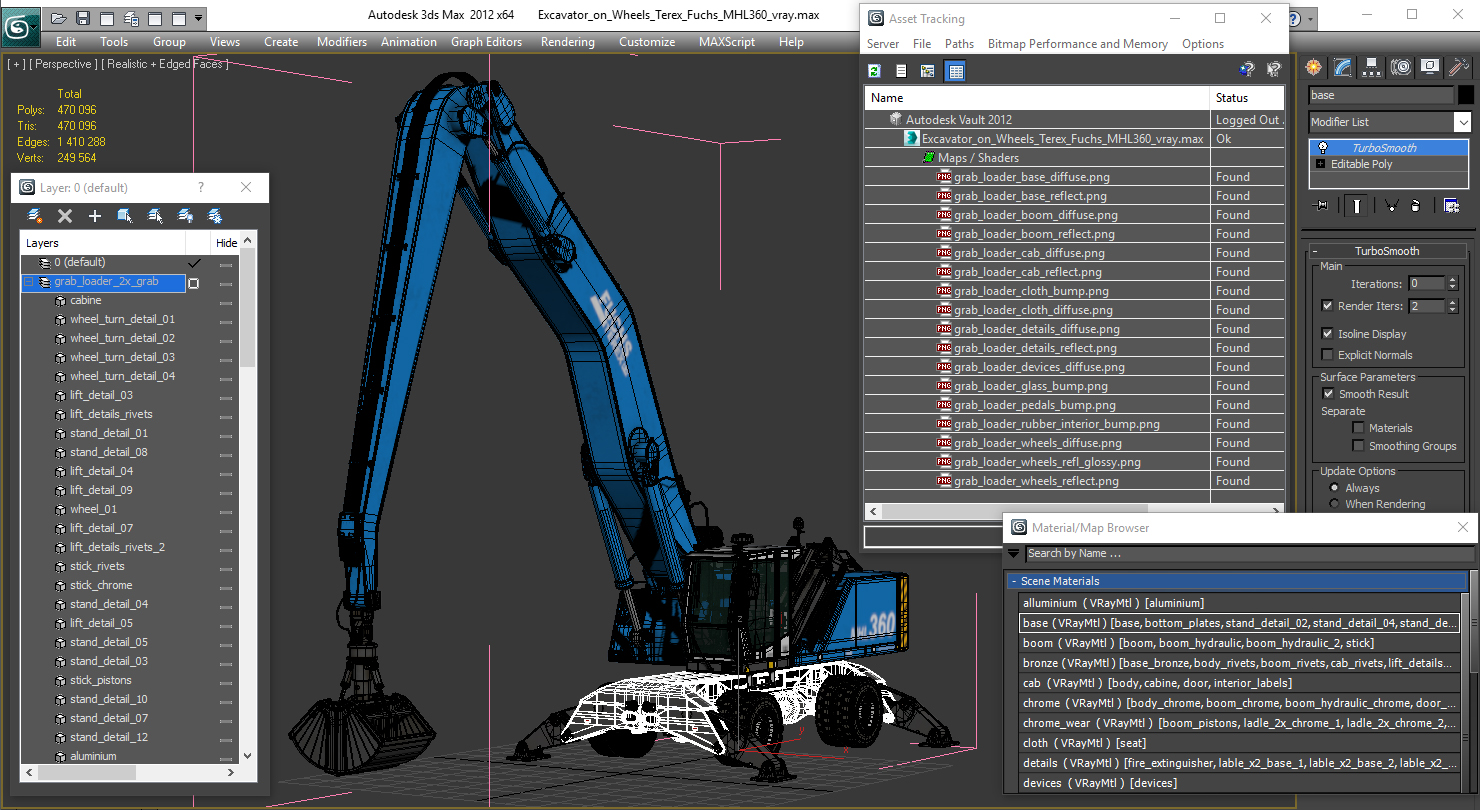
Task: Open the Quick Access toolbar dropdown arrow
Action: coord(198,18)
